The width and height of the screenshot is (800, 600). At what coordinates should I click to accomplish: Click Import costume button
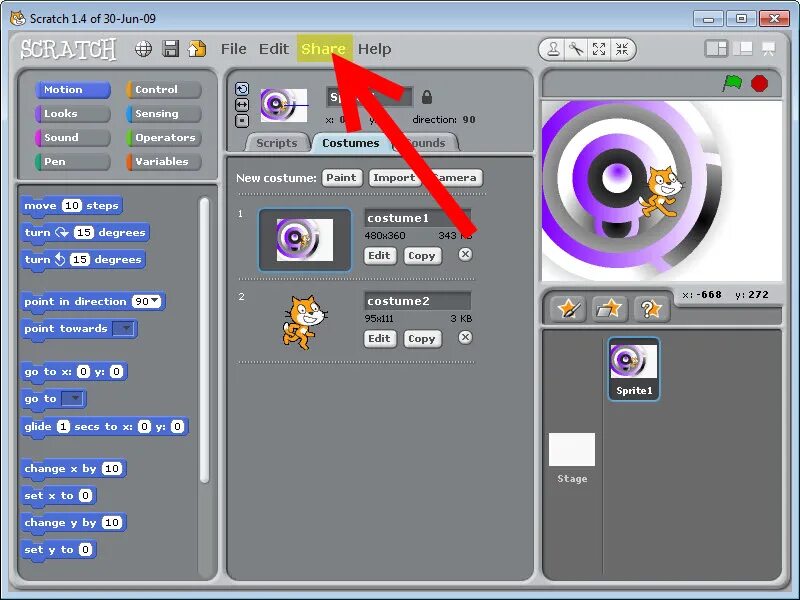(x=394, y=178)
